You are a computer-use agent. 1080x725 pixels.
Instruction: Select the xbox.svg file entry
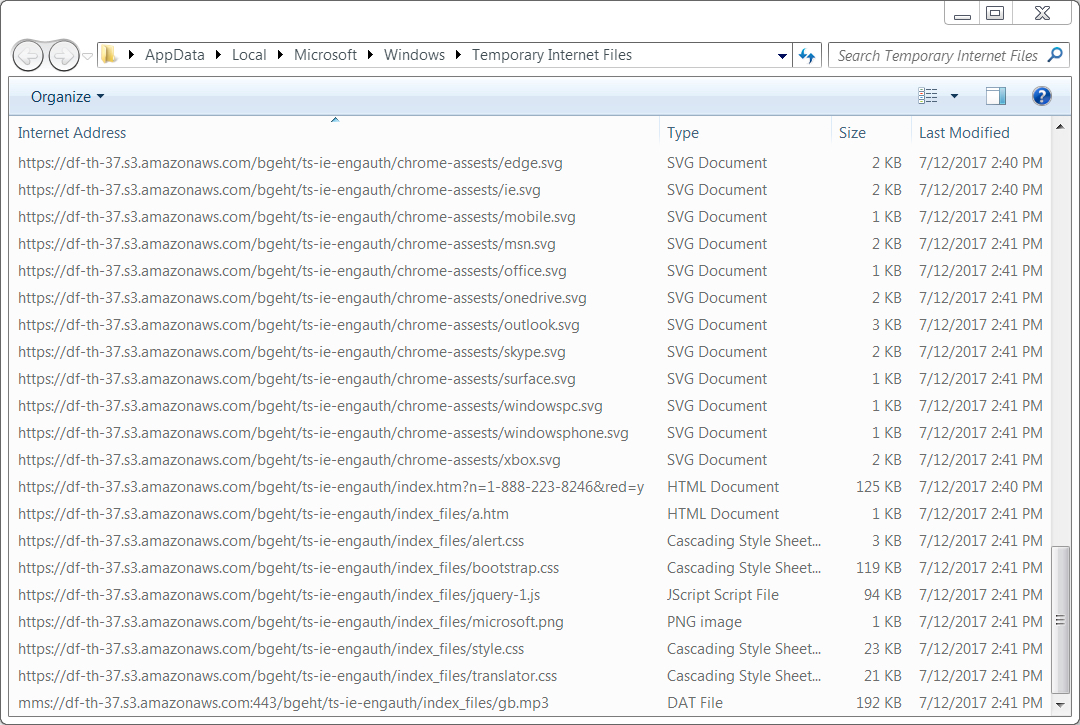point(530,460)
